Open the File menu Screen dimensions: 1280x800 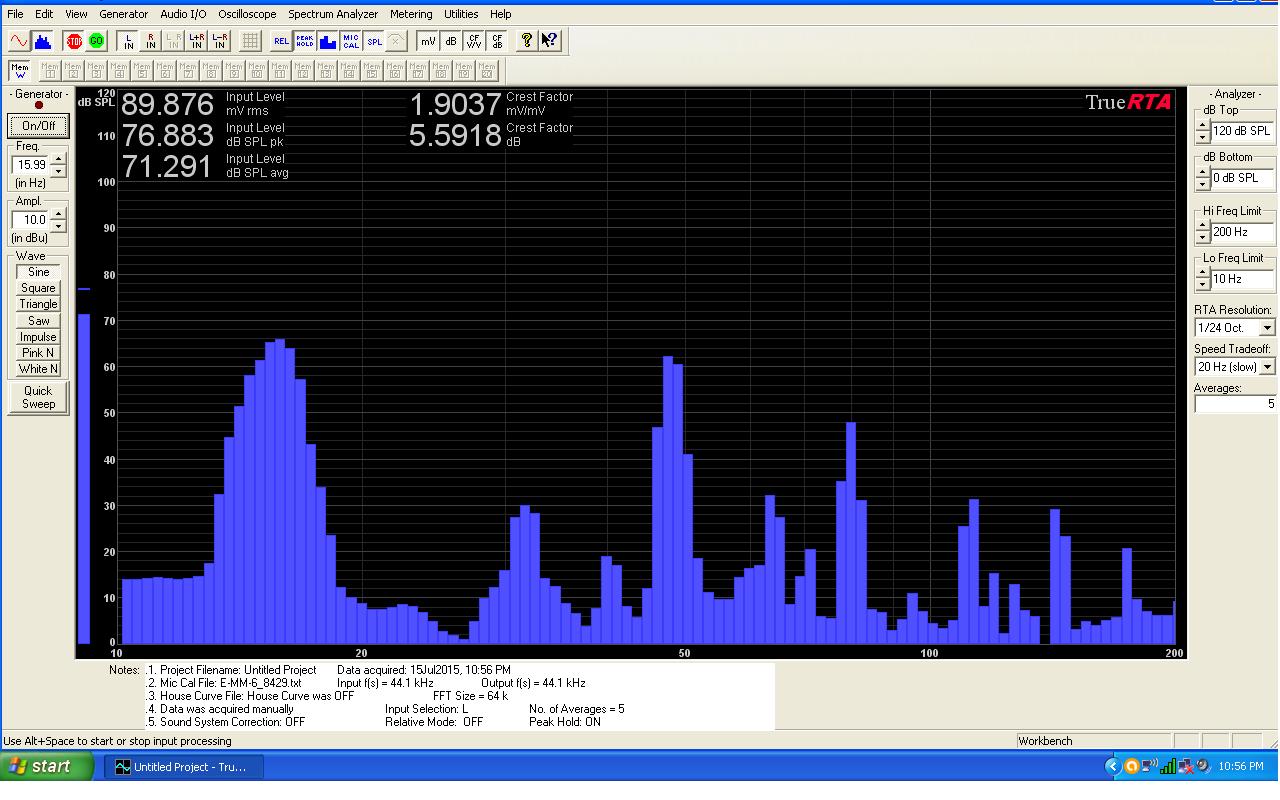(15, 14)
